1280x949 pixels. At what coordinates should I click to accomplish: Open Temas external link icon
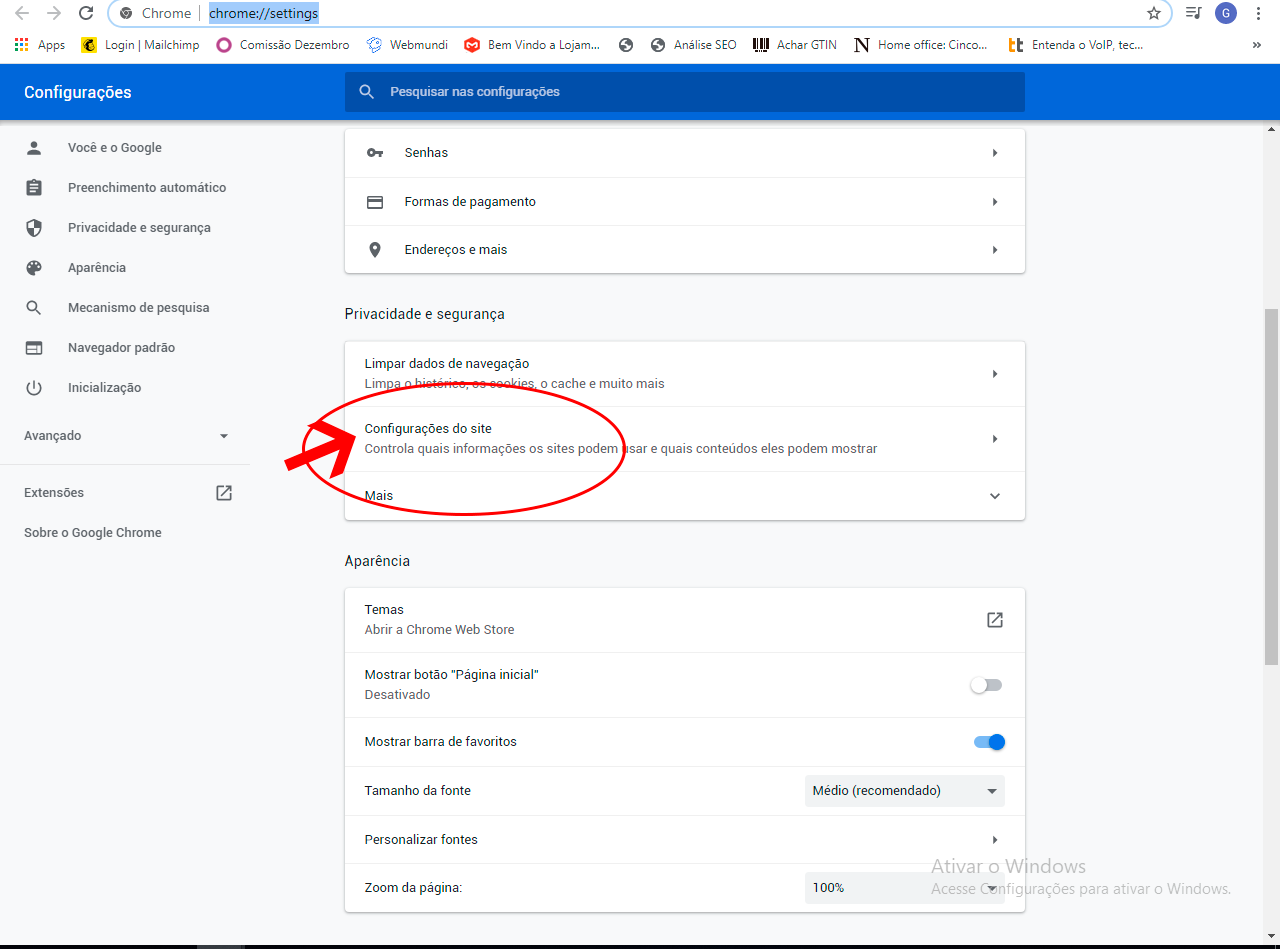pos(994,620)
